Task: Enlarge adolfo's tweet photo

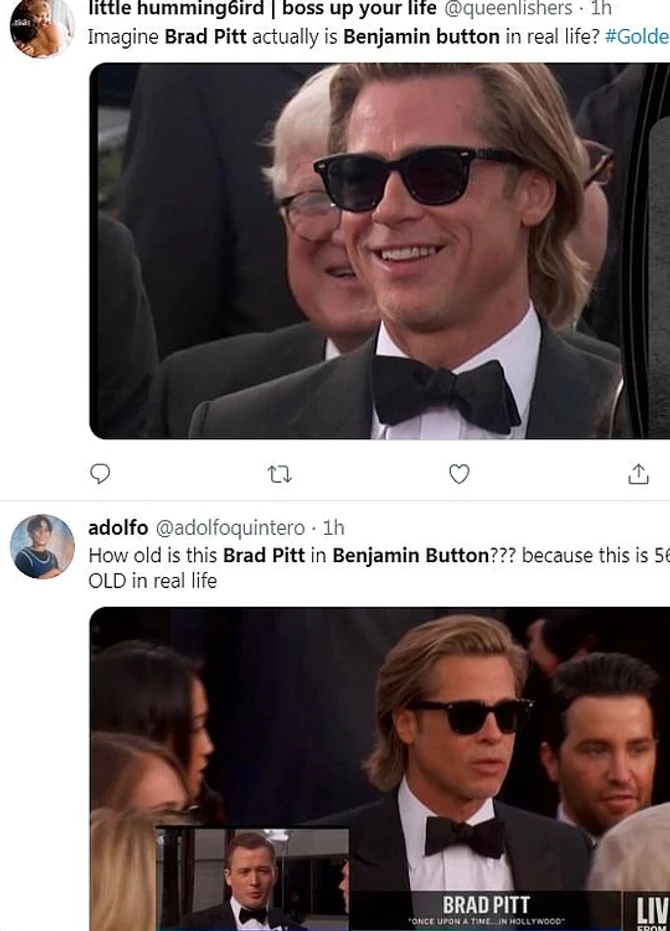Action: pos(380,768)
